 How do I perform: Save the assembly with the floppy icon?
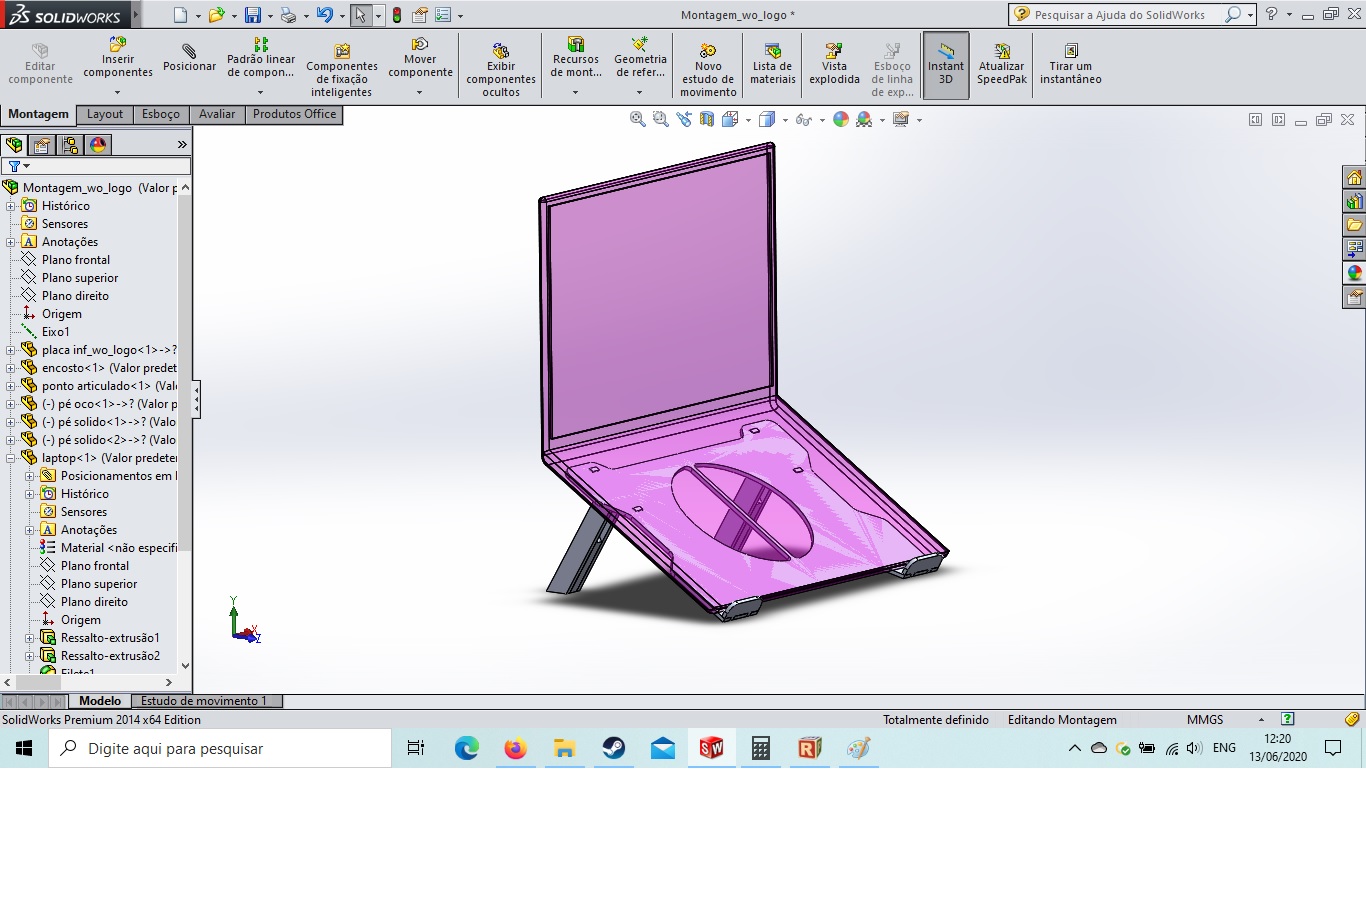click(x=253, y=15)
